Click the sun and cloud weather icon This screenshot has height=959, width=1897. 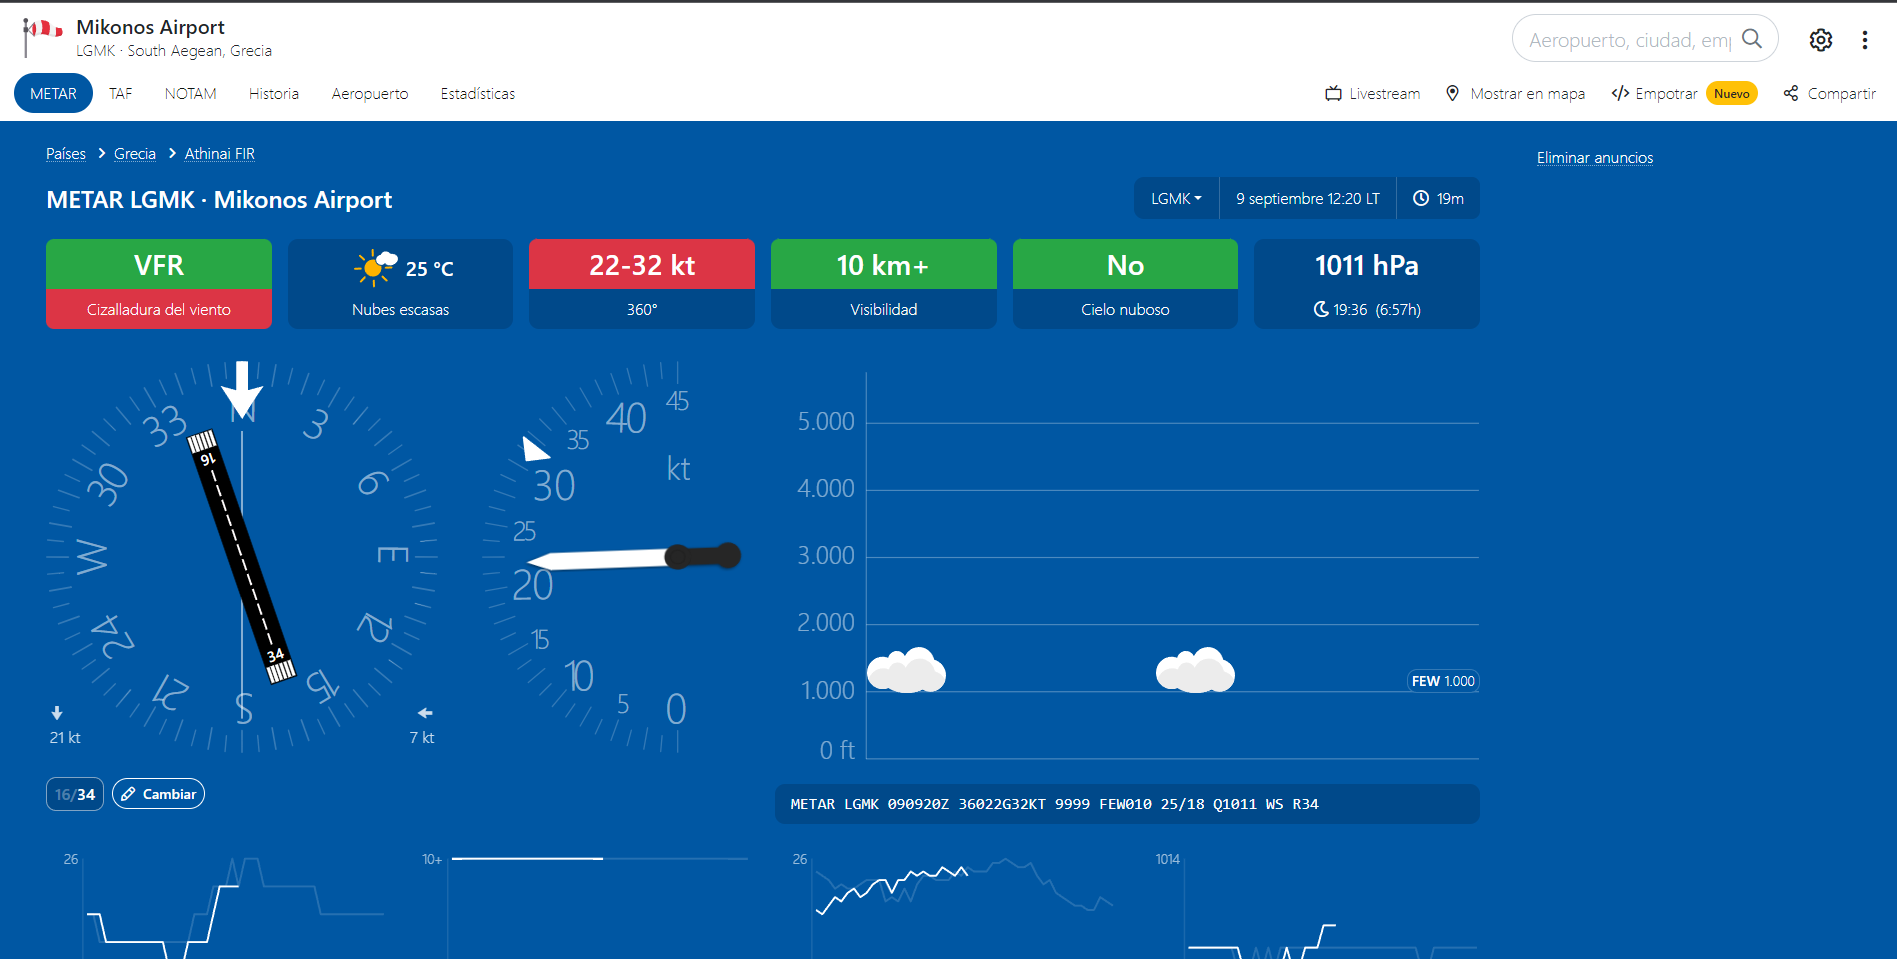point(375,267)
